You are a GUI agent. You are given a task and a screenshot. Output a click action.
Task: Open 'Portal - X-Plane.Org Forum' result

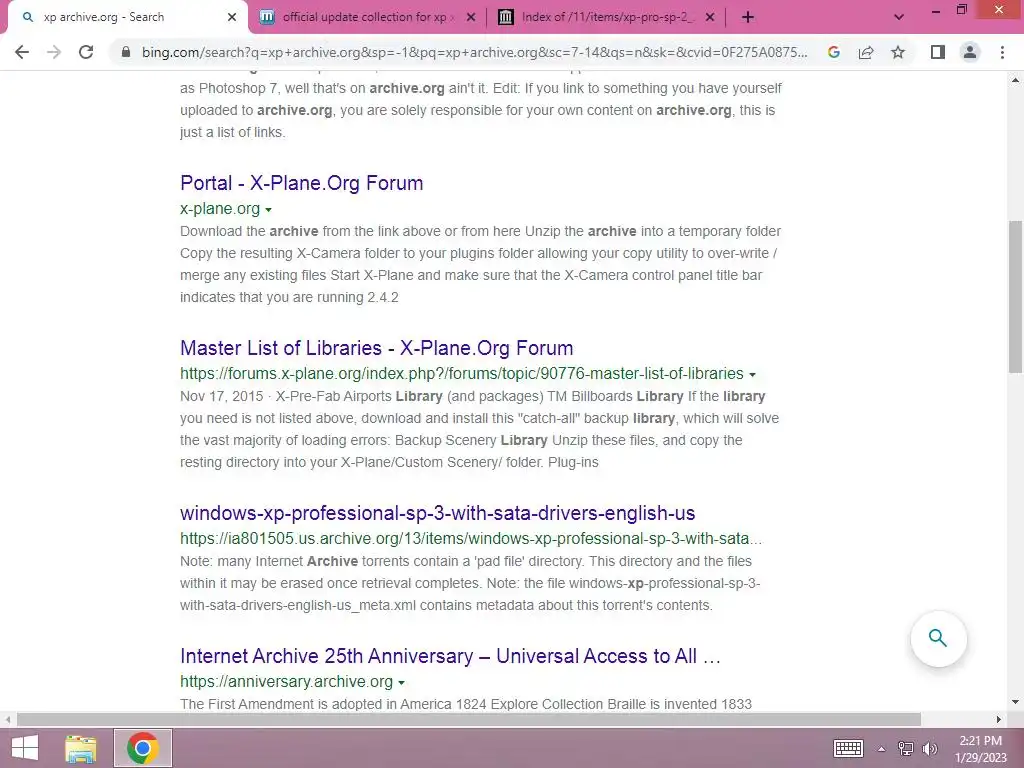[x=301, y=183]
